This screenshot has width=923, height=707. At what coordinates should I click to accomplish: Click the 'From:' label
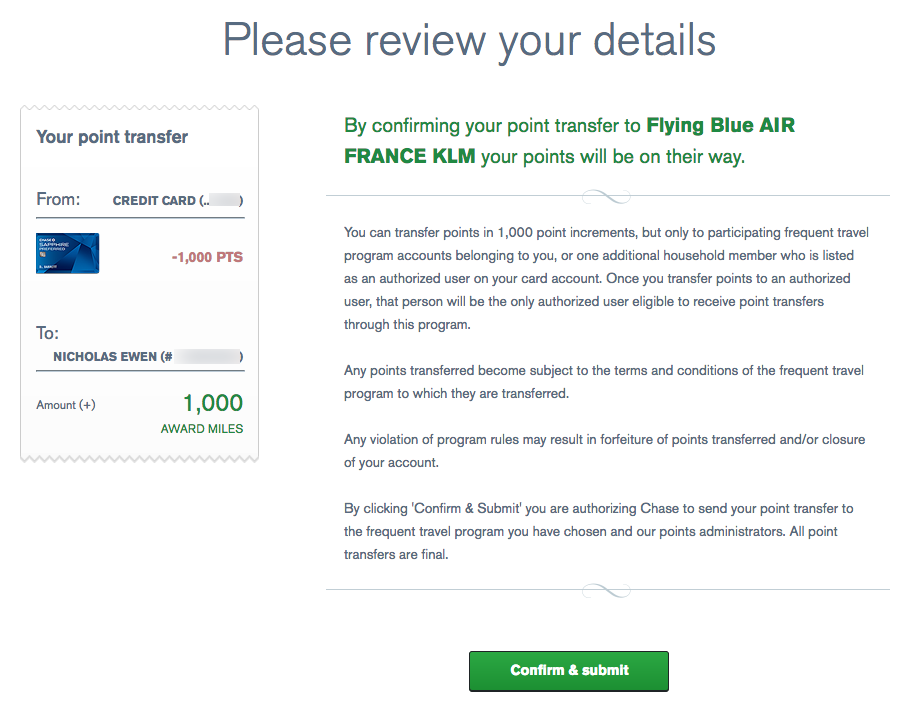click(x=58, y=199)
